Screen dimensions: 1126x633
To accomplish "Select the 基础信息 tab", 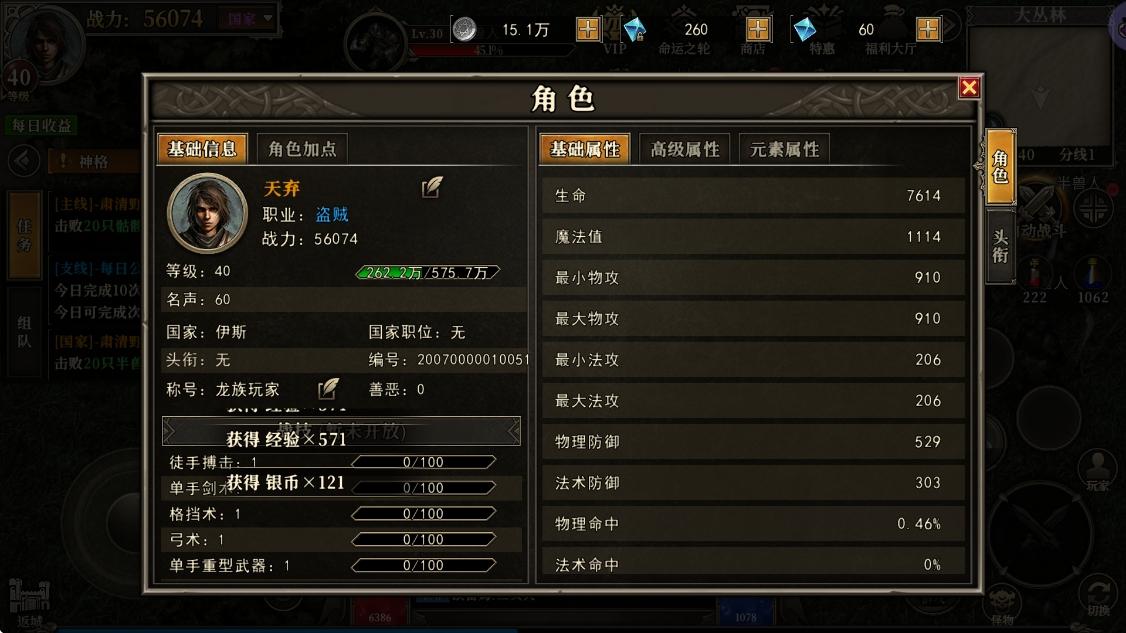I will [x=202, y=149].
